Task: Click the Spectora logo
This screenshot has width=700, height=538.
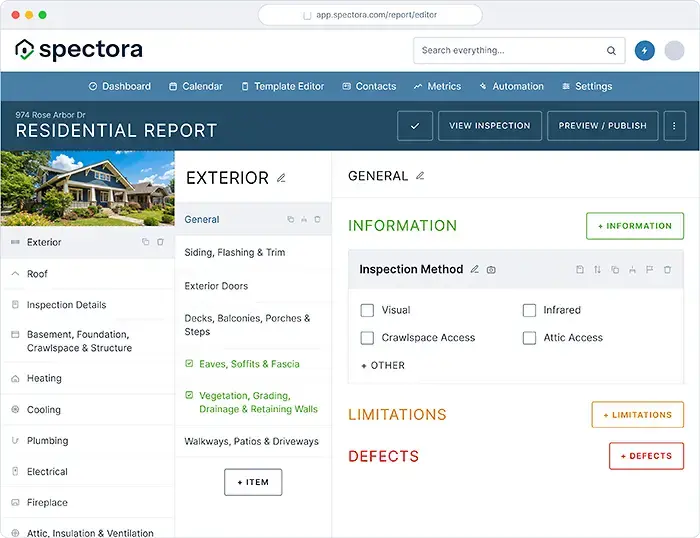Action: pos(79,50)
